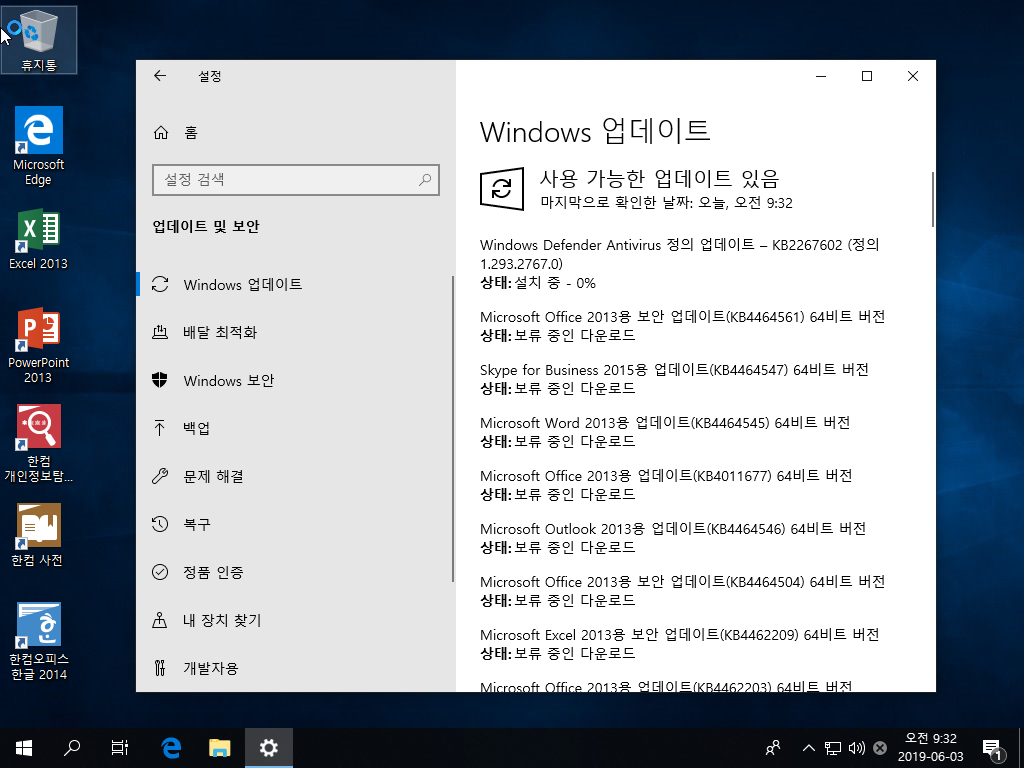Screen dimensions: 1024x768
Task: Select the Windows 업데이트 sync icon in sidebar
Action: (160, 284)
